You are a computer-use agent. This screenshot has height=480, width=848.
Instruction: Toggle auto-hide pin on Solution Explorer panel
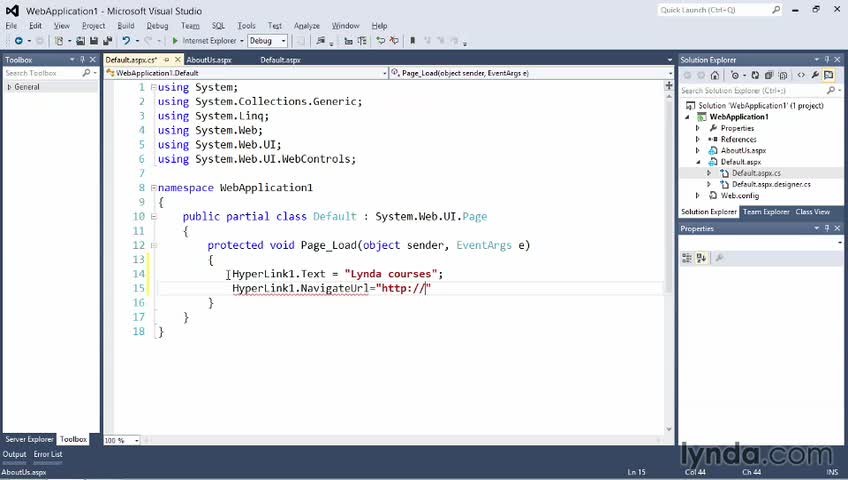click(x=827, y=59)
